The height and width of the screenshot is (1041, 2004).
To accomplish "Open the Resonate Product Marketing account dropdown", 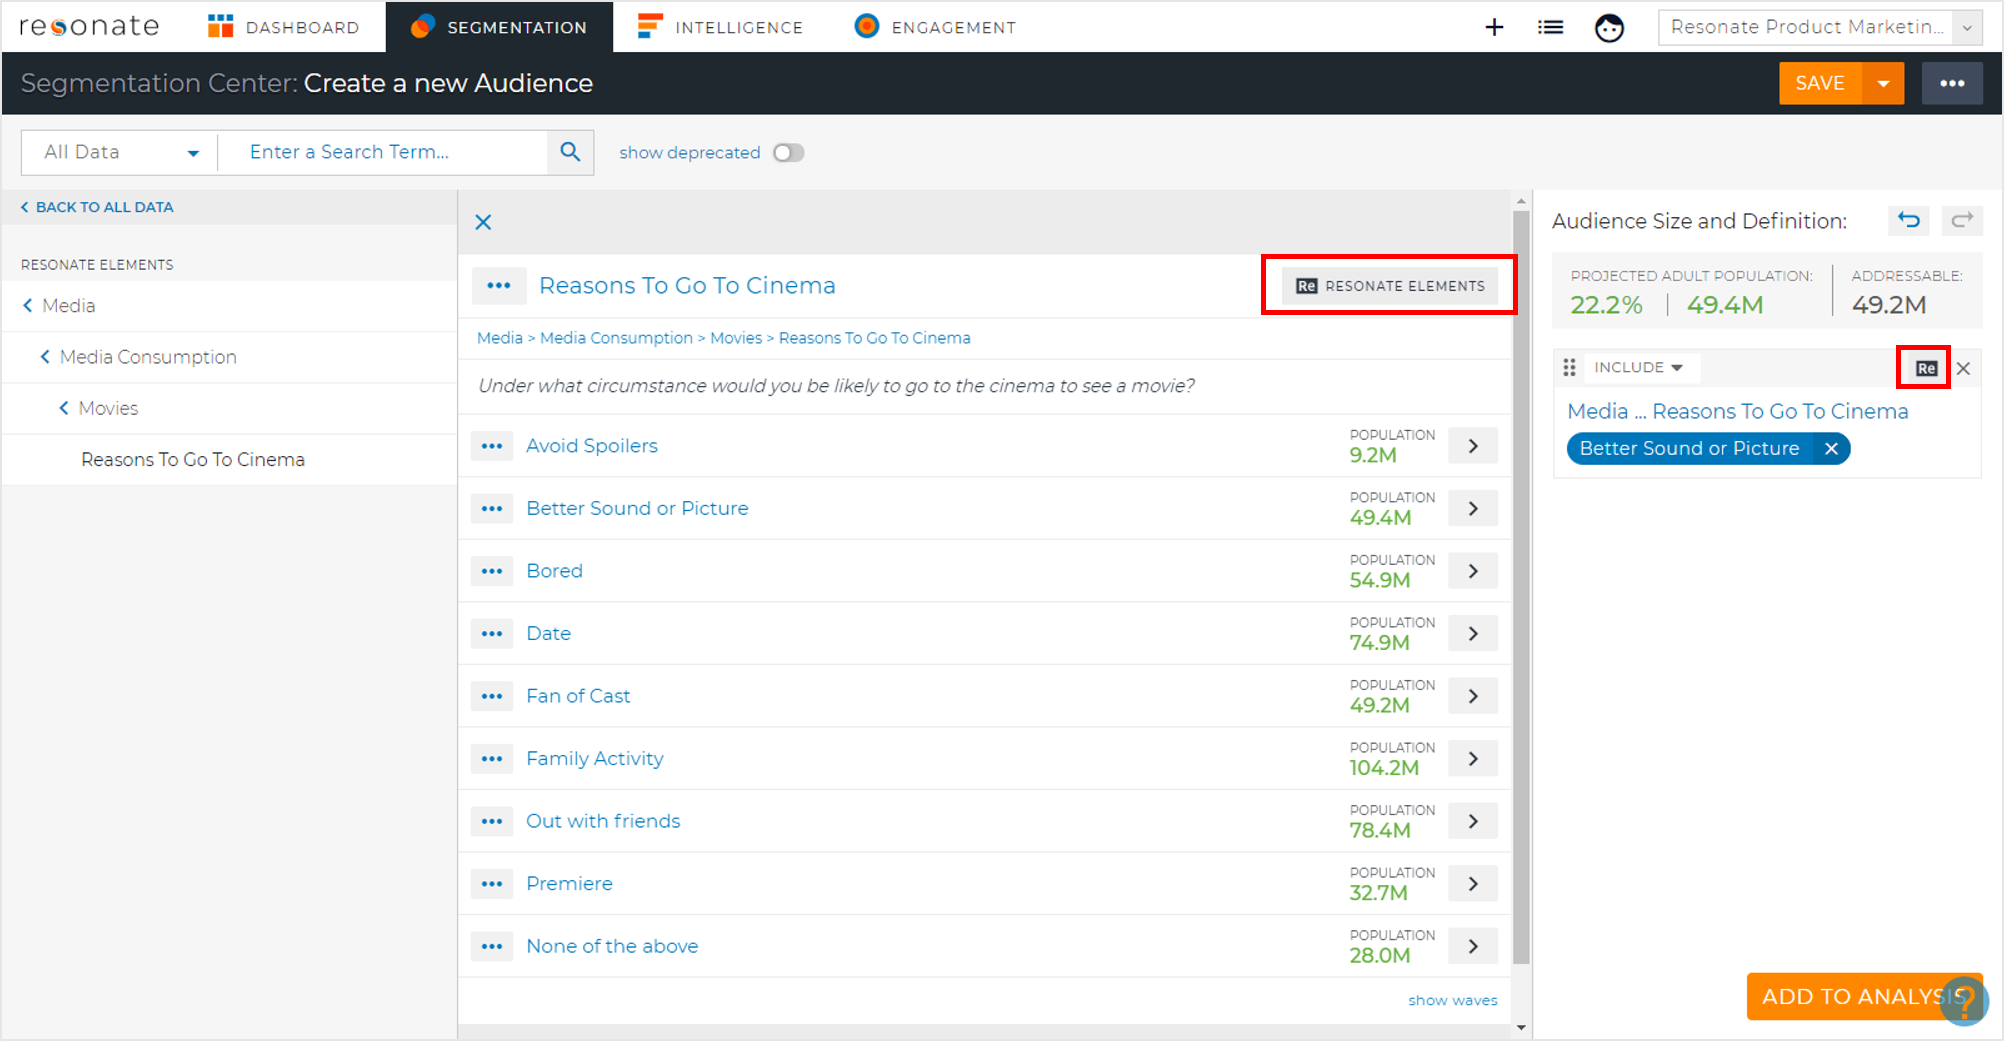I will click(x=1820, y=27).
